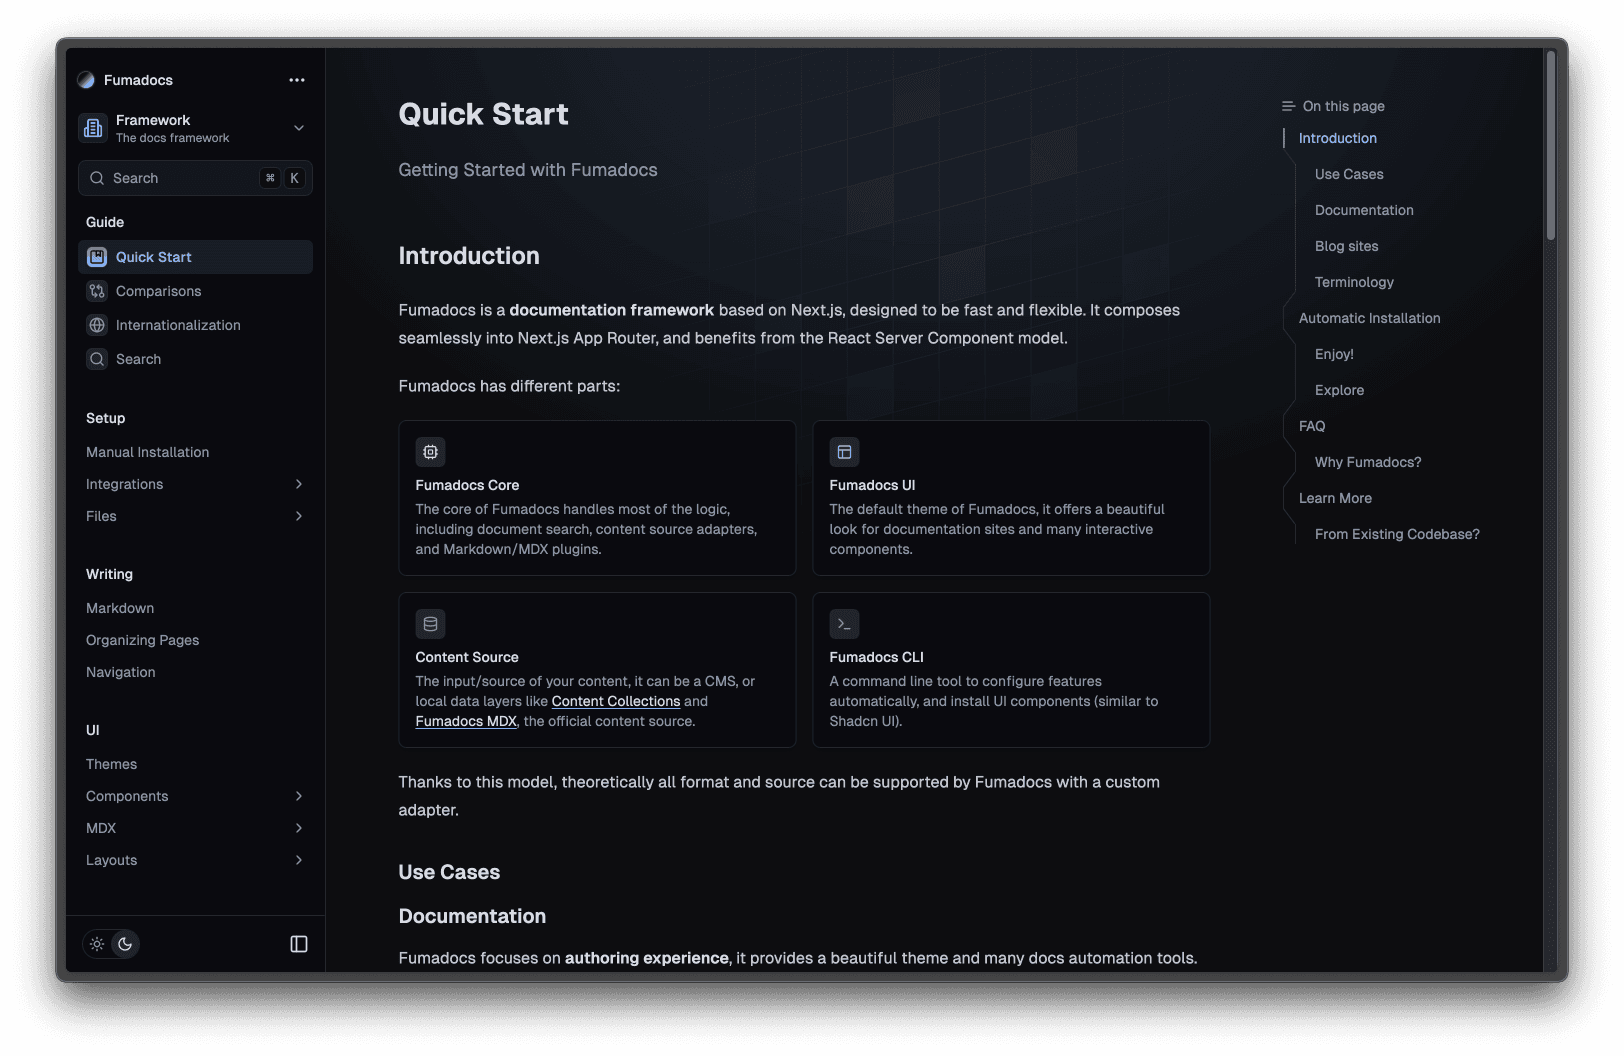1624x1056 pixels.
Task: Go to Markdown page in sidebar
Action: point(120,608)
